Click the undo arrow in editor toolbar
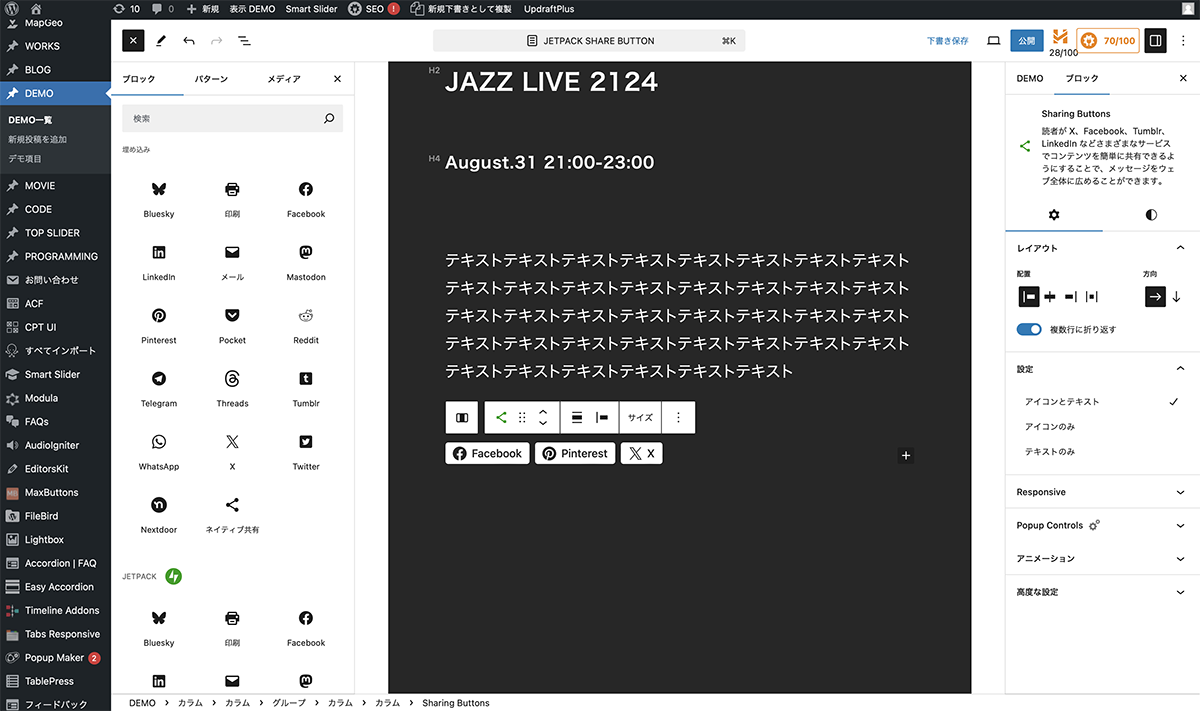The width and height of the screenshot is (1200, 711). [189, 41]
